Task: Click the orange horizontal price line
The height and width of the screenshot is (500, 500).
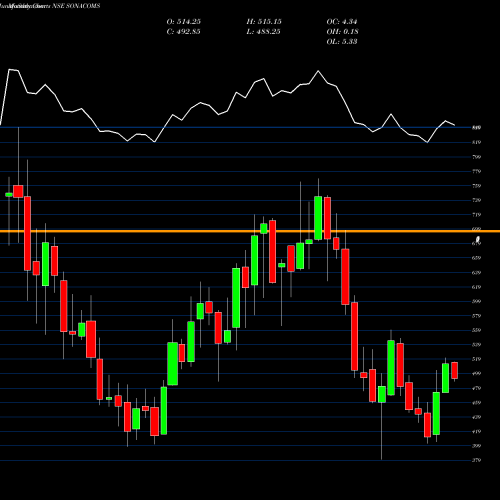Action: click(x=250, y=231)
